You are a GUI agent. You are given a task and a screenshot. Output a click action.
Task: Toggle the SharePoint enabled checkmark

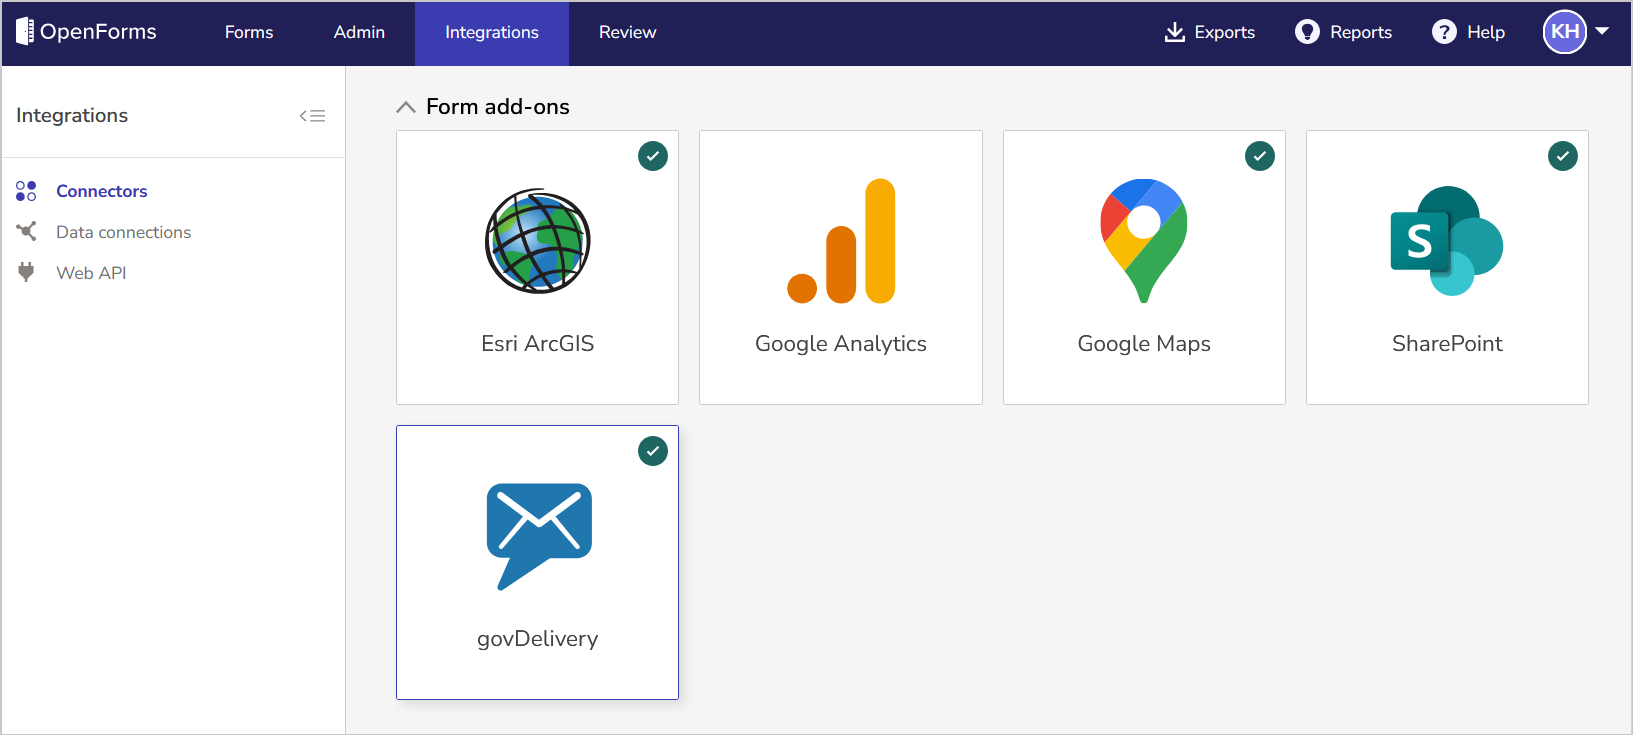(1563, 156)
